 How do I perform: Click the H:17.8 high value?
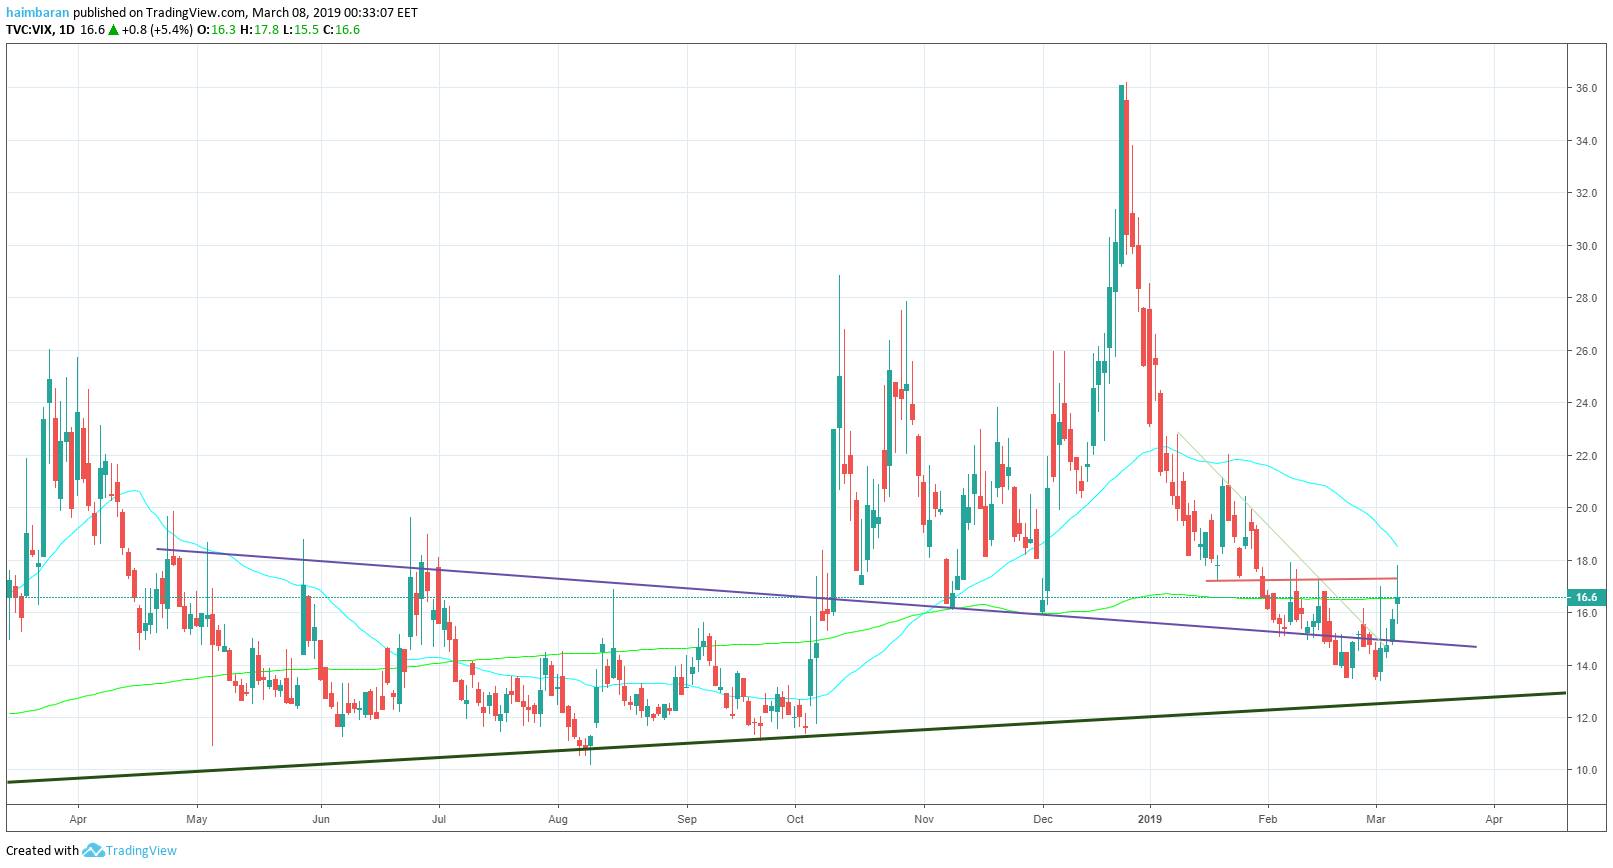(x=259, y=30)
